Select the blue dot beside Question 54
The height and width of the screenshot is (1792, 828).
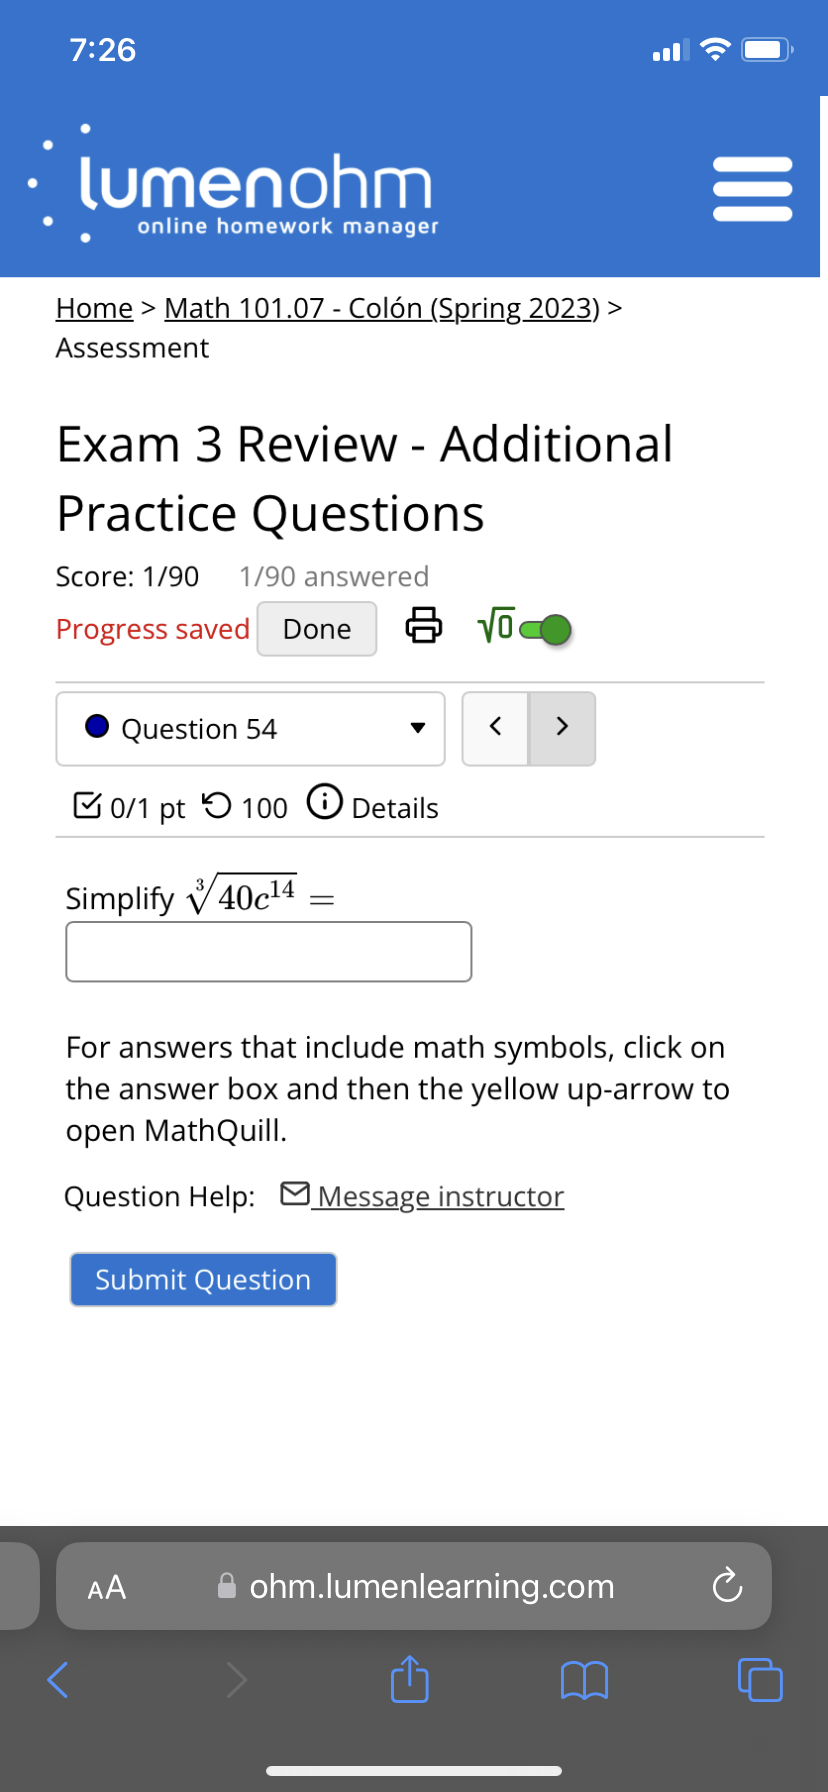(x=97, y=727)
